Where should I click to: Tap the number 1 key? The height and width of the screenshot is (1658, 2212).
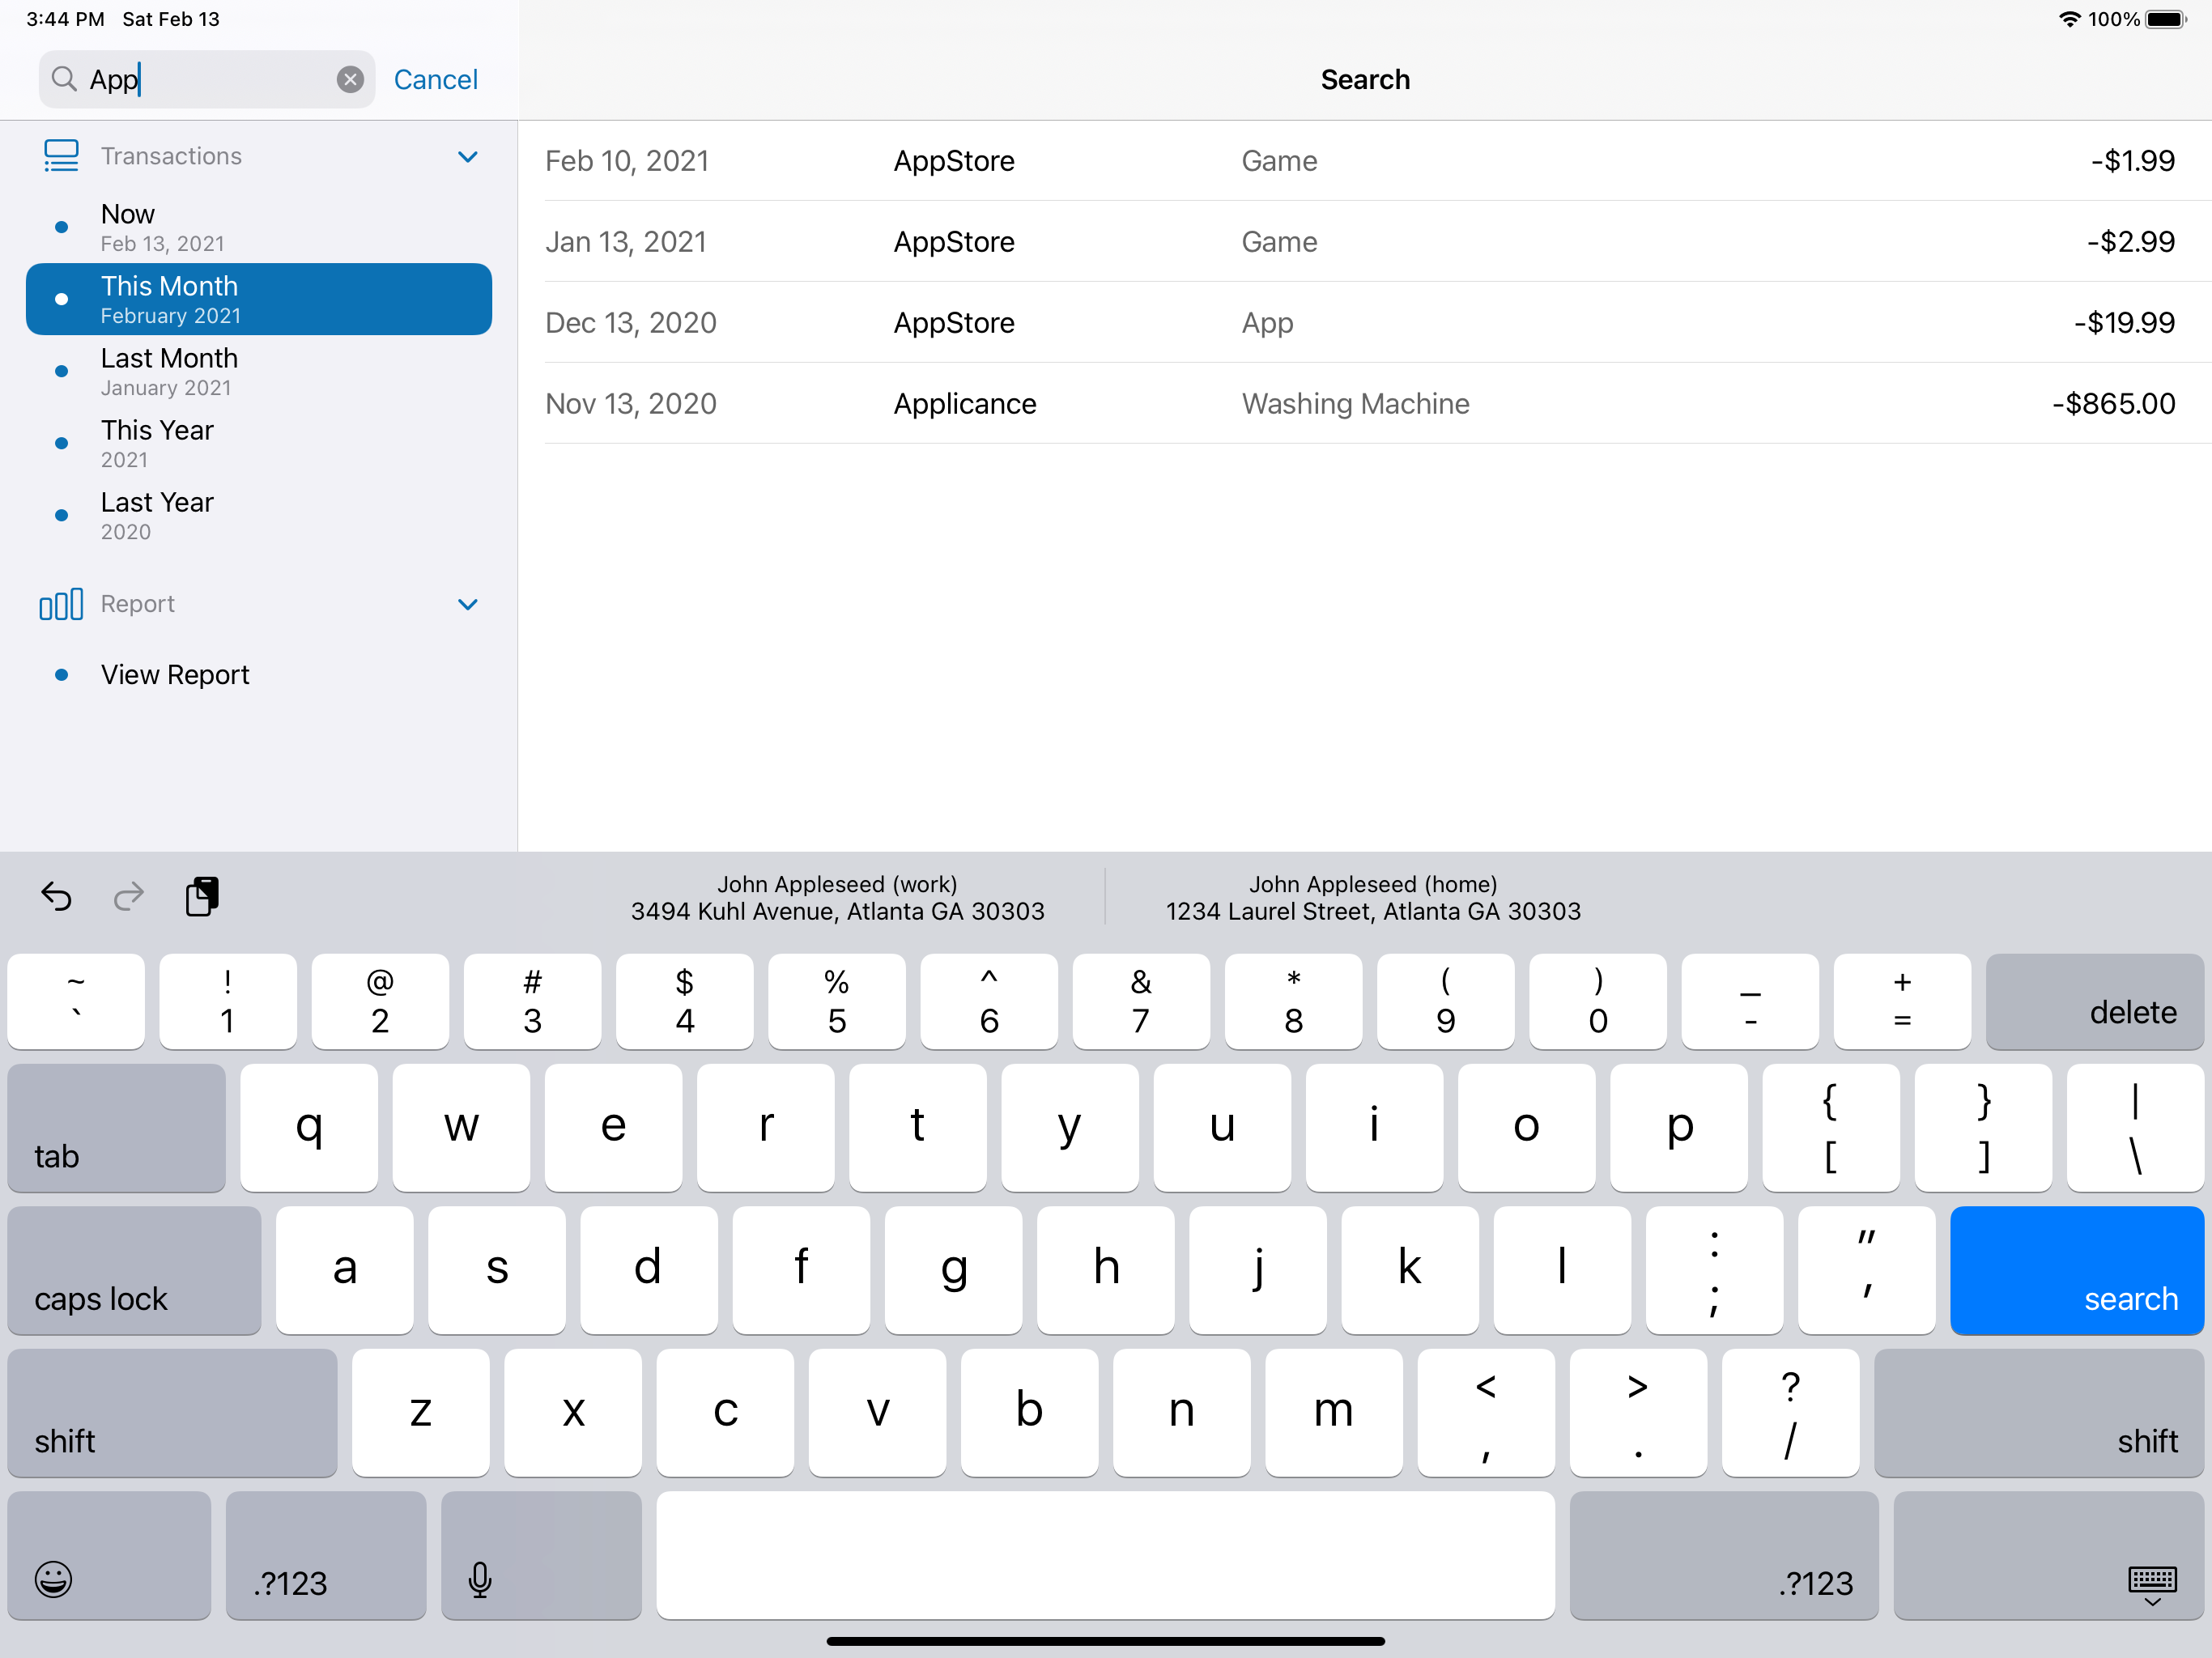point(228,1001)
